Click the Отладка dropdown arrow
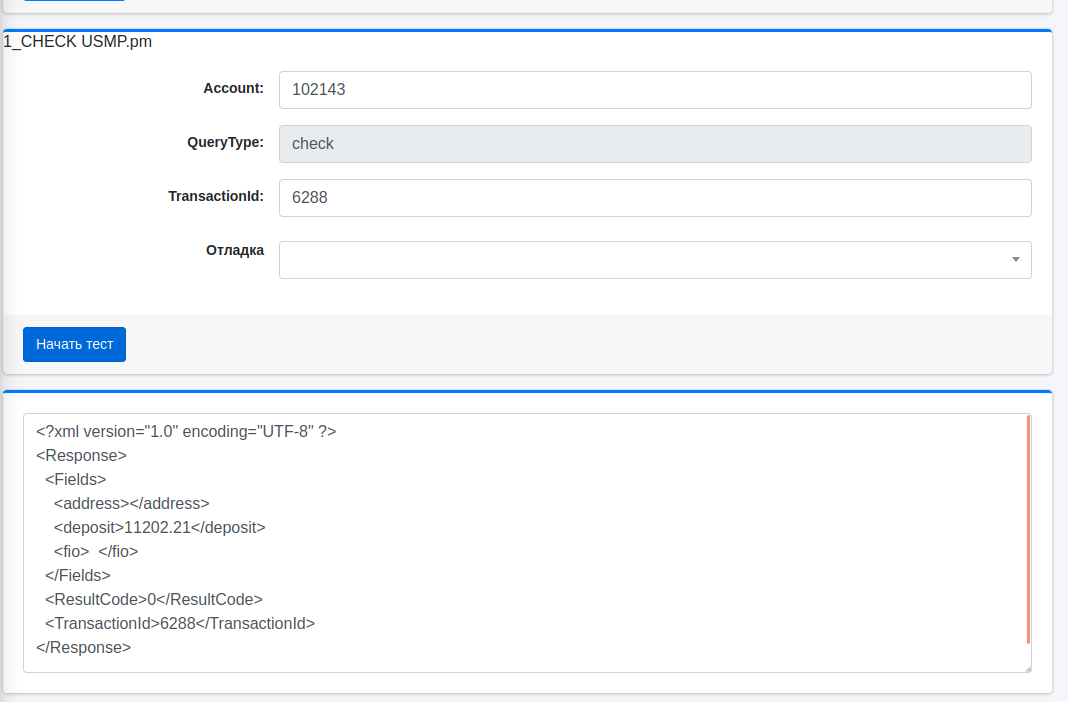Screen dimensions: 1068x702 (1015, 260)
